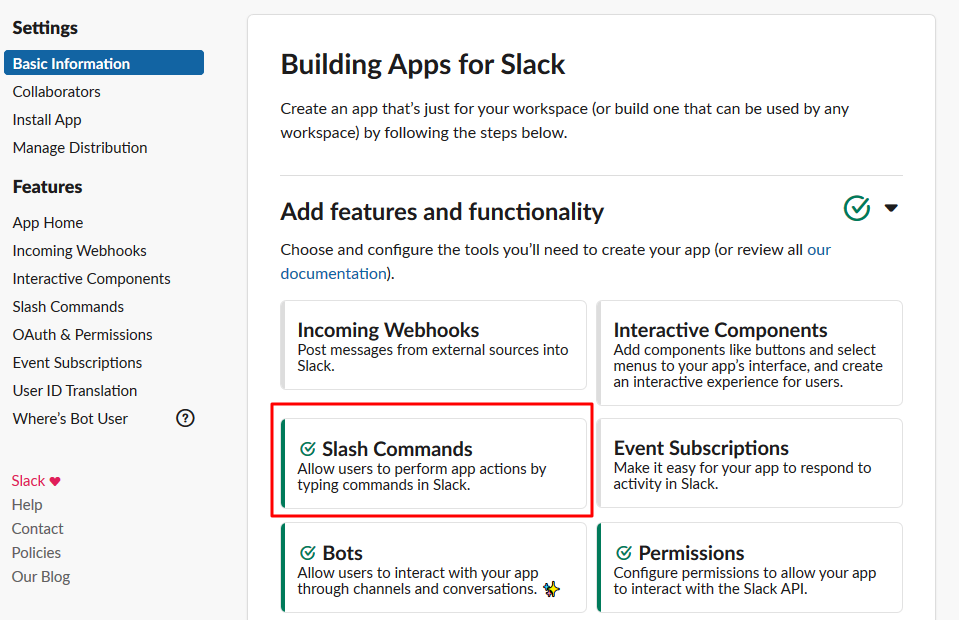Open the Our Blog footer link
Screen dimensions: 959x620
coord(41,576)
